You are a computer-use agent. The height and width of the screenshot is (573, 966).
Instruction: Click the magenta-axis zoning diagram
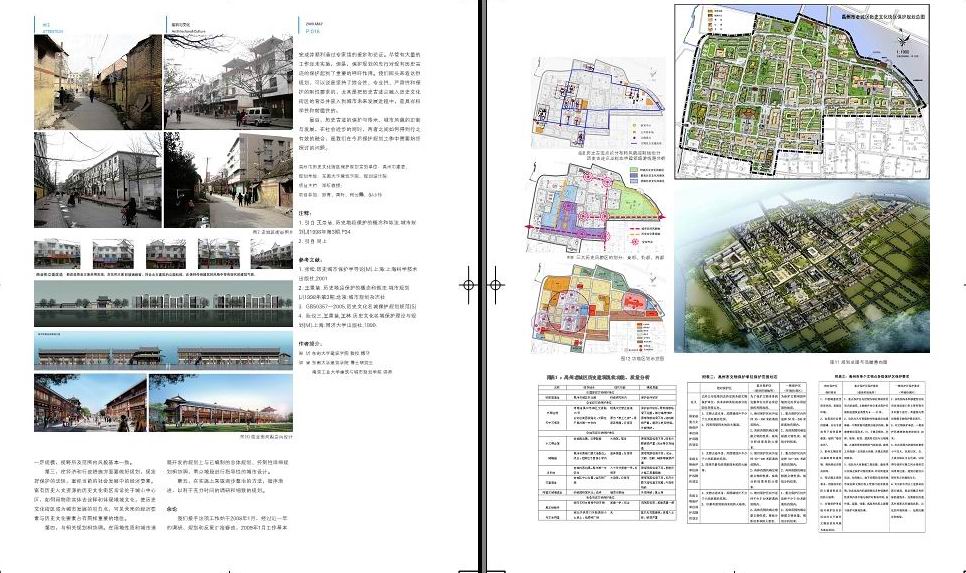[598, 204]
